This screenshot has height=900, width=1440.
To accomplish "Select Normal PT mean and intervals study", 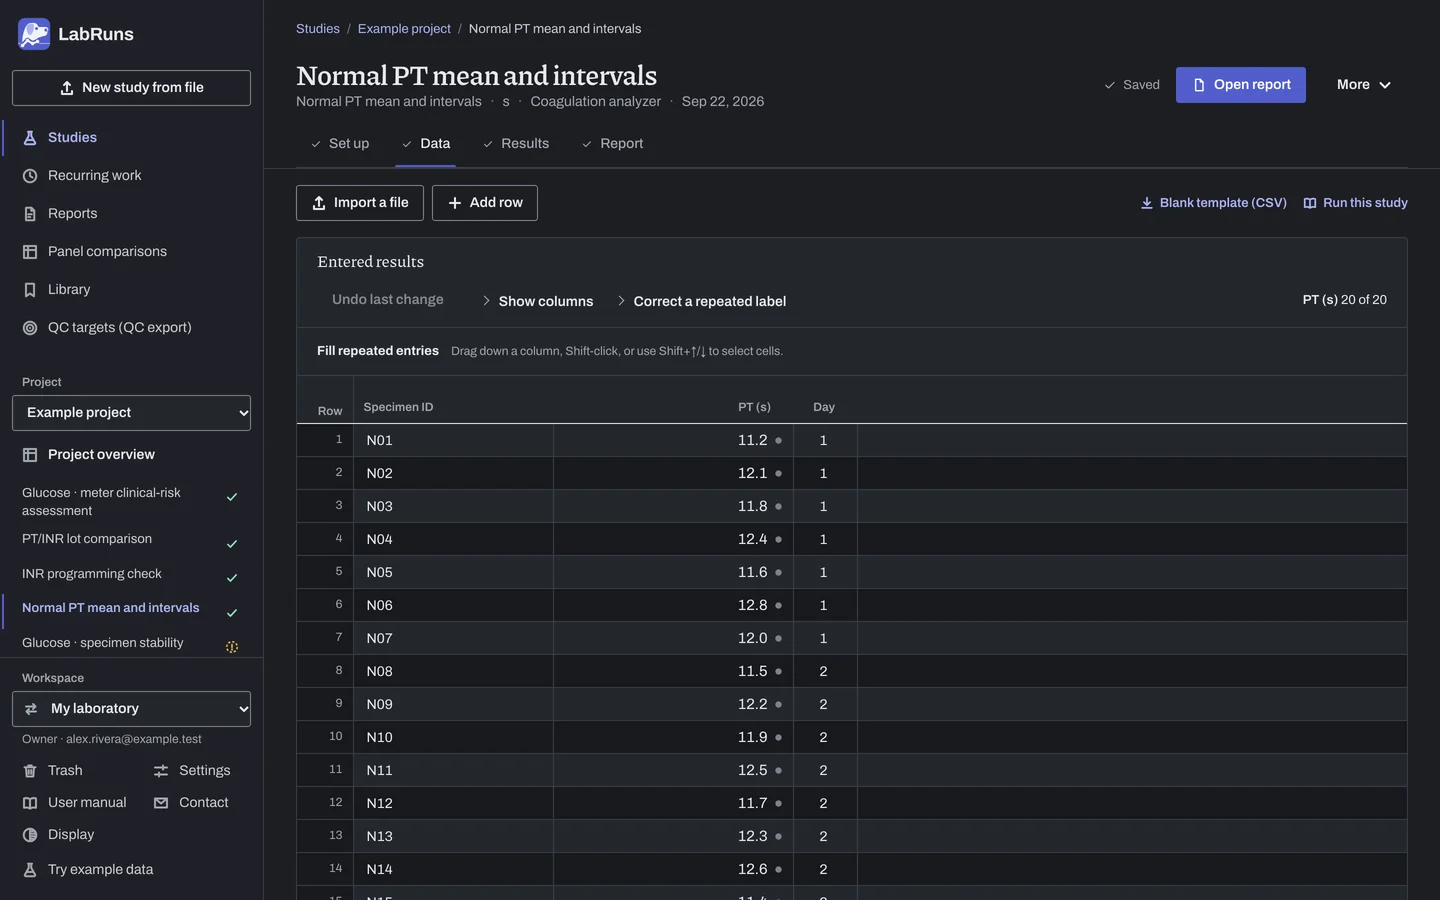I will (x=110, y=608).
